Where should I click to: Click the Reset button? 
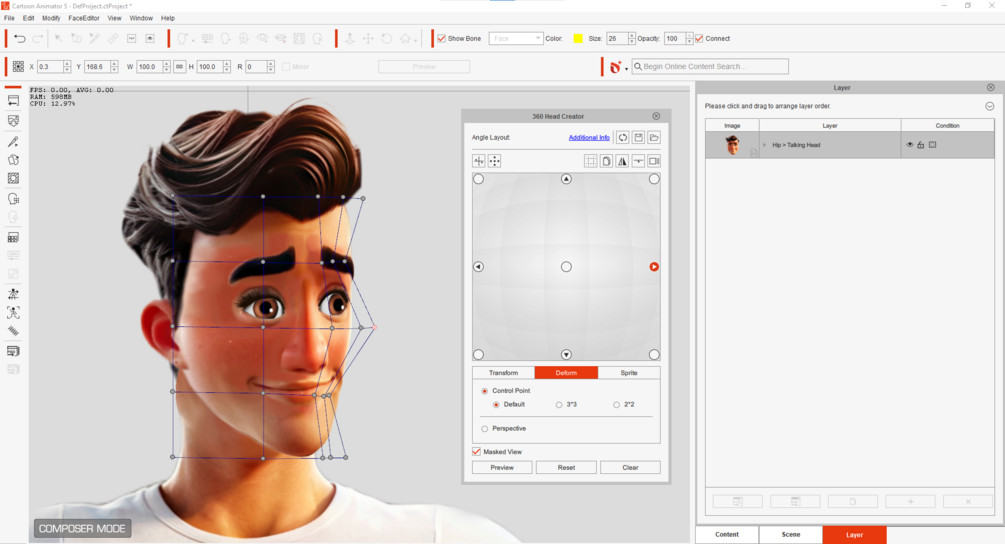click(x=566, y=468)
